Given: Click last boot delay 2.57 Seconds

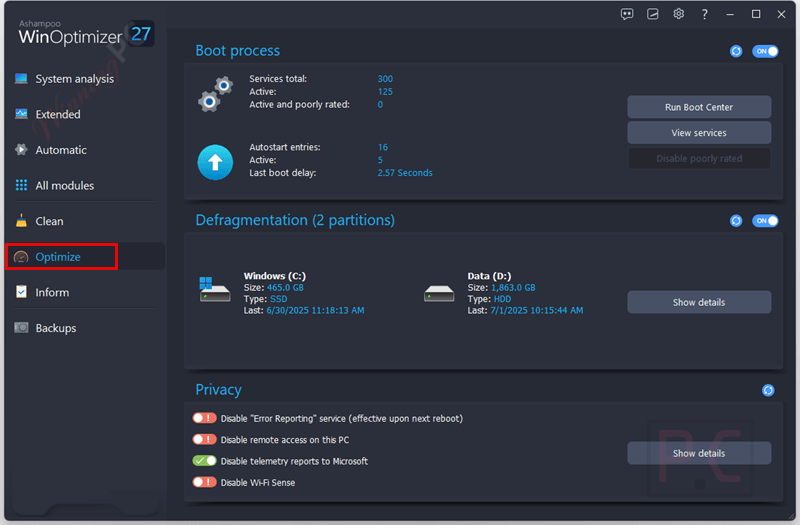Looking at the screenshot, I should [x=405, y=172].
